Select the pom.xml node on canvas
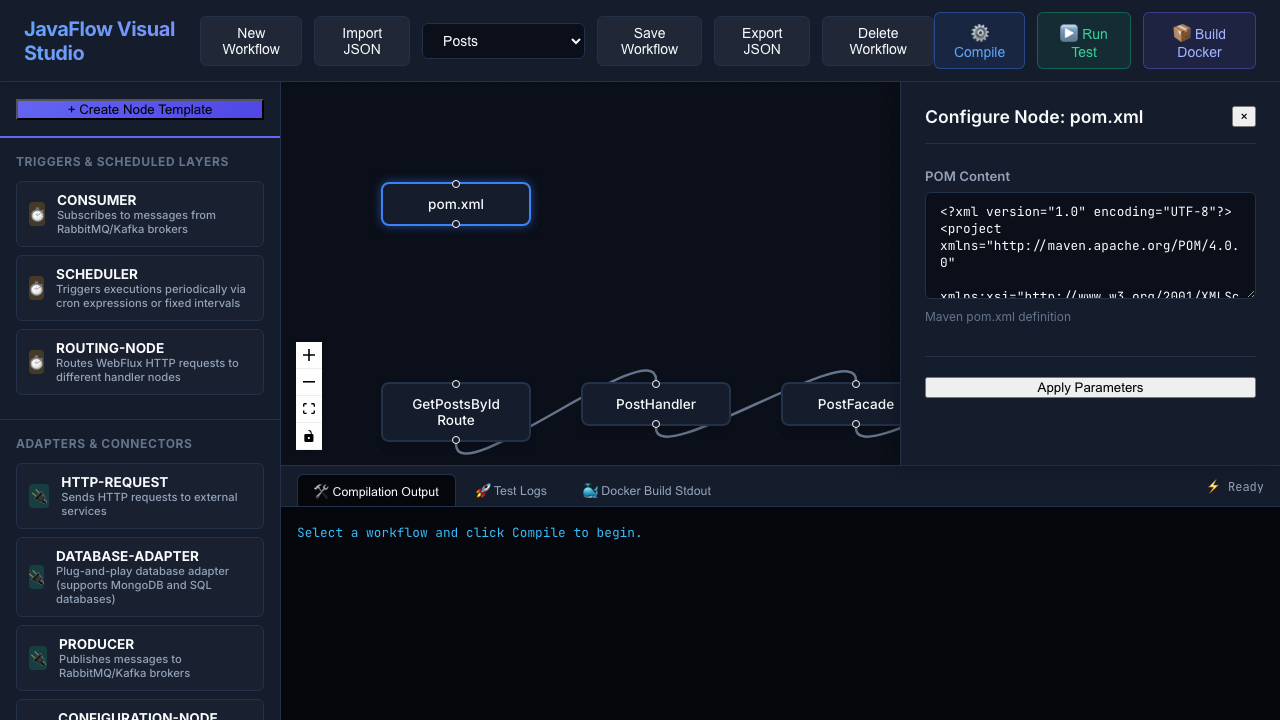This screenshot has width=1280, height=720. pyautogui.click(x=456, y=204)
